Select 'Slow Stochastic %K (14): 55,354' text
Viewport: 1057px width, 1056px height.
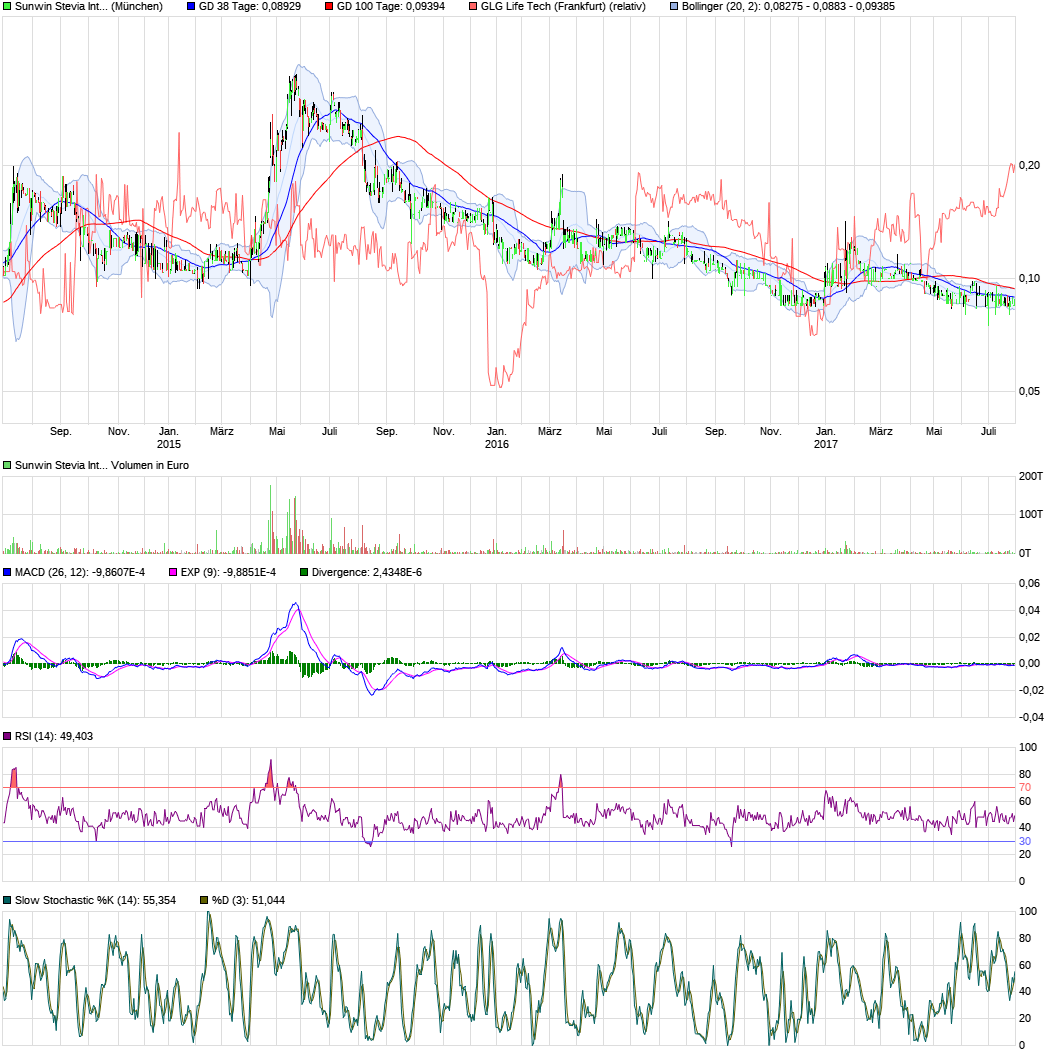(95, 901)
